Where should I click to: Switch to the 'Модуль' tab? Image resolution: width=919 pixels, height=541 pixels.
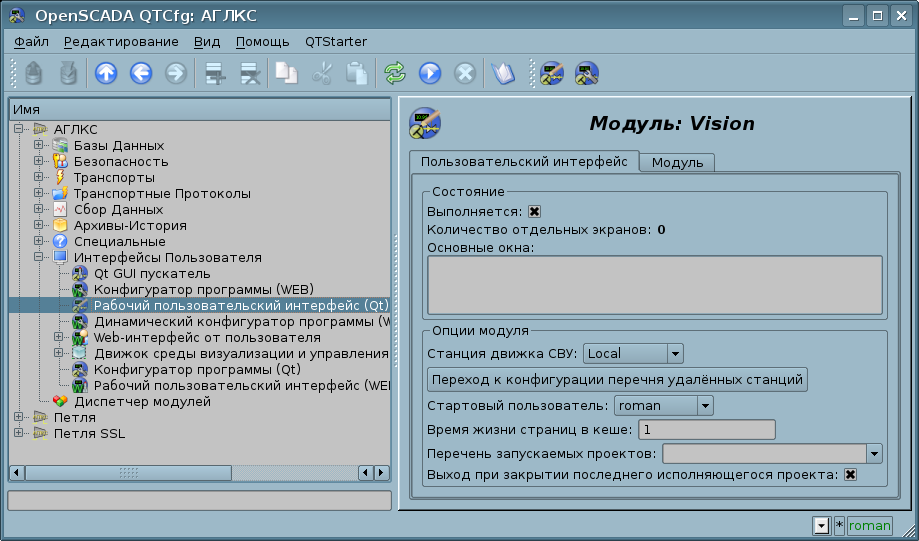[677, 162]
